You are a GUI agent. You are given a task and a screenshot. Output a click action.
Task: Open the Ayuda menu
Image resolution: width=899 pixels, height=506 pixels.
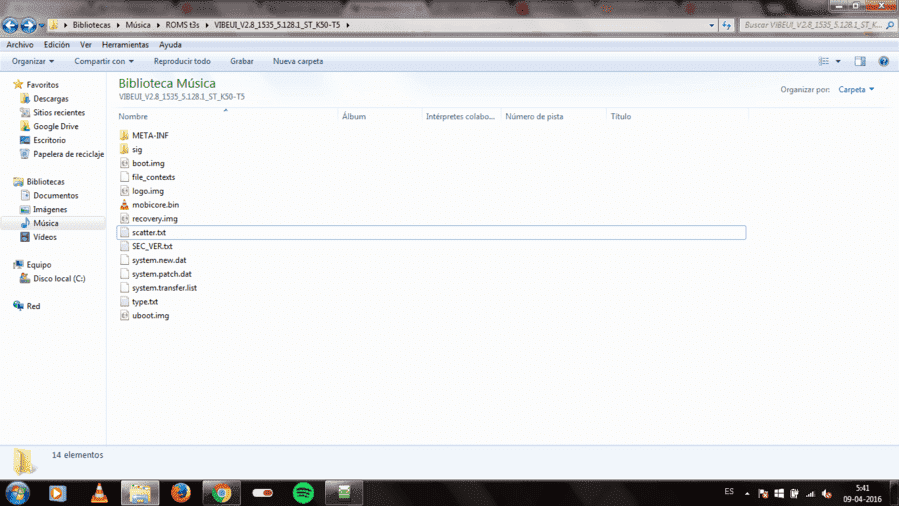click(170, 45)
